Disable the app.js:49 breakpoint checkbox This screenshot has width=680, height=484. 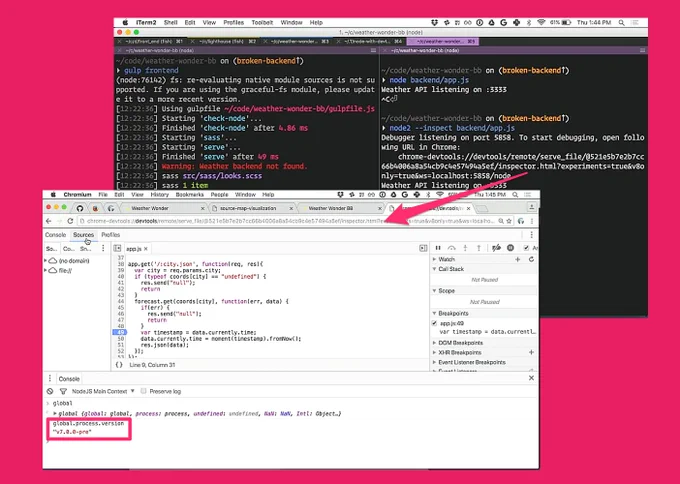coord(435,324)
